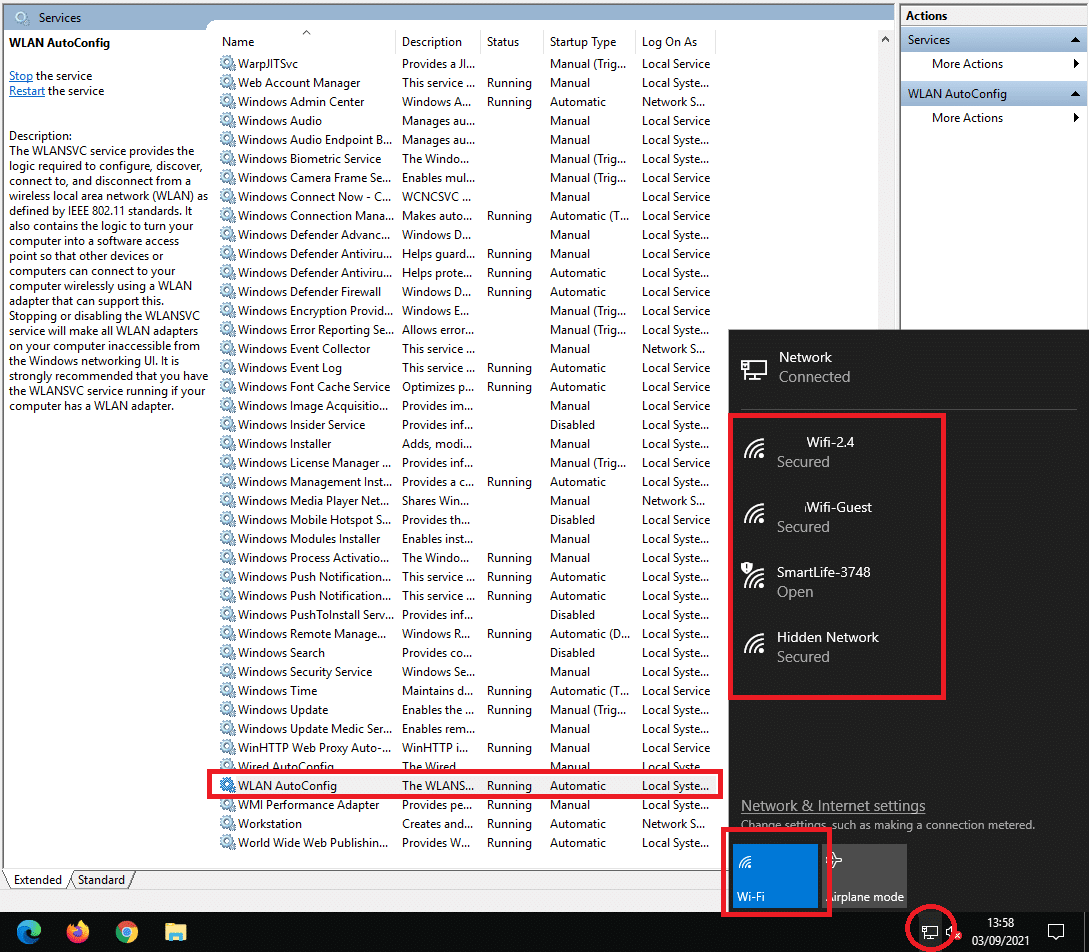This screenshot has height=952, width=1089.
Task: Select the Windows Image Acquisition service name
Action: [313, 406]
